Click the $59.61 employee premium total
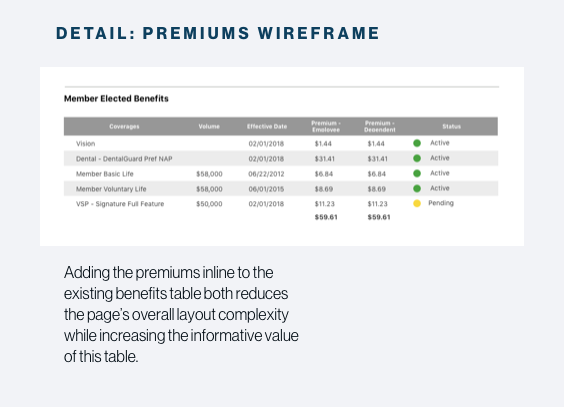Image resolution: width=564 pixels, height=407 pixels. [326, 217]
